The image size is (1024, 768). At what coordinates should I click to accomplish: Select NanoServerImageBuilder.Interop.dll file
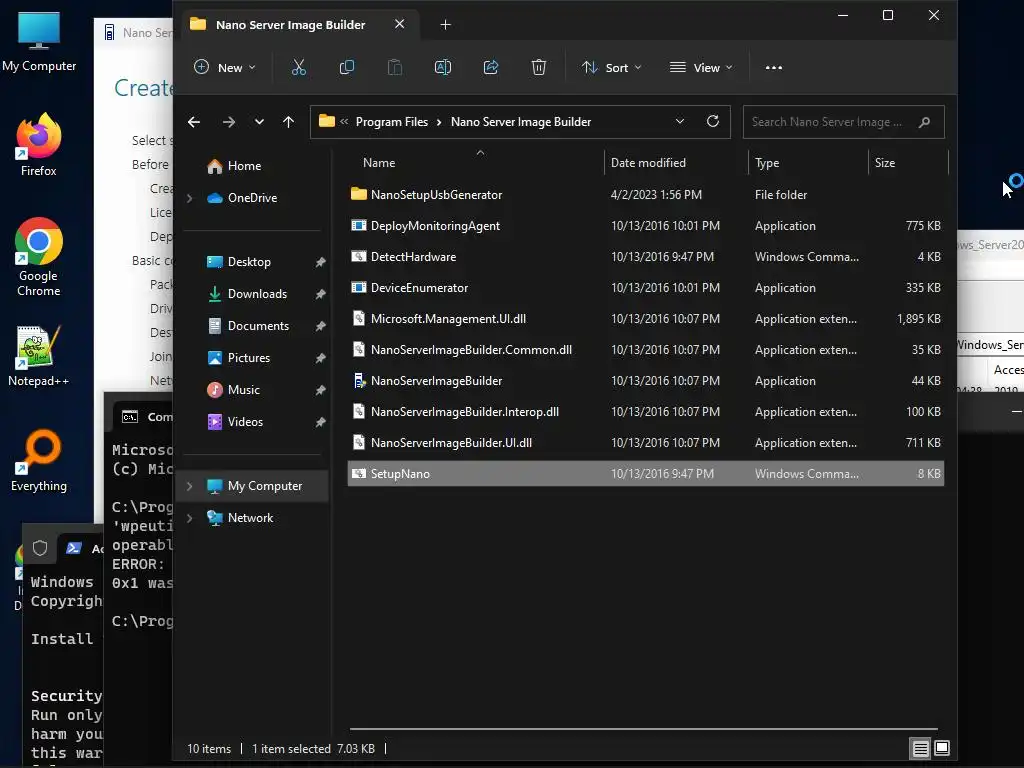(x=645, y=412)
